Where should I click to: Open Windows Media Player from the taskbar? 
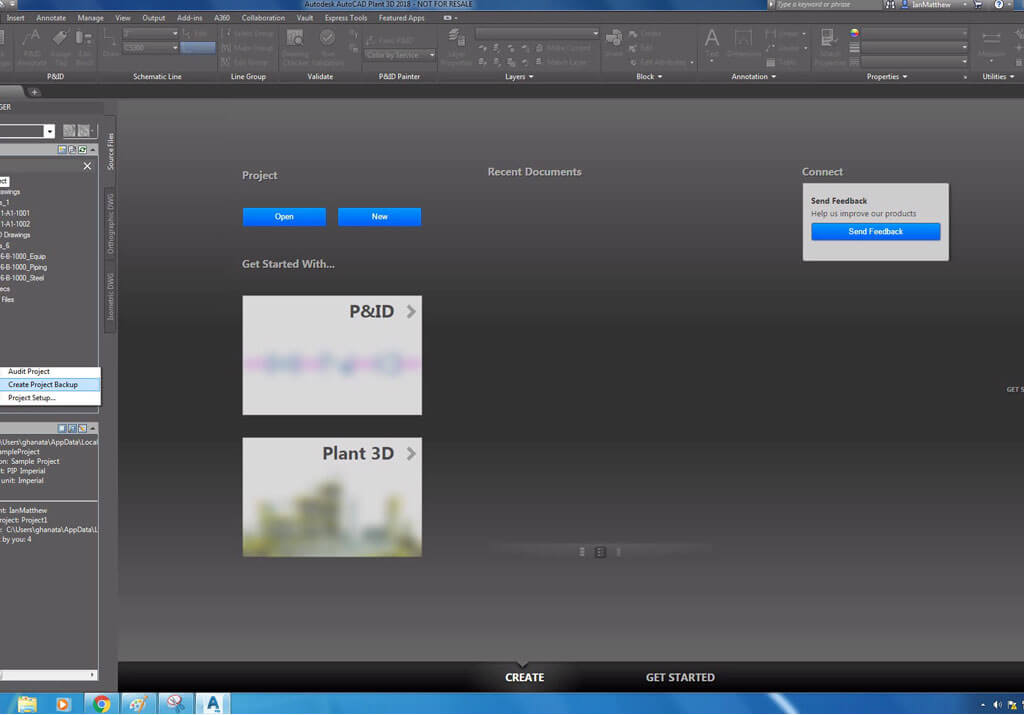(x=63, y=704)
